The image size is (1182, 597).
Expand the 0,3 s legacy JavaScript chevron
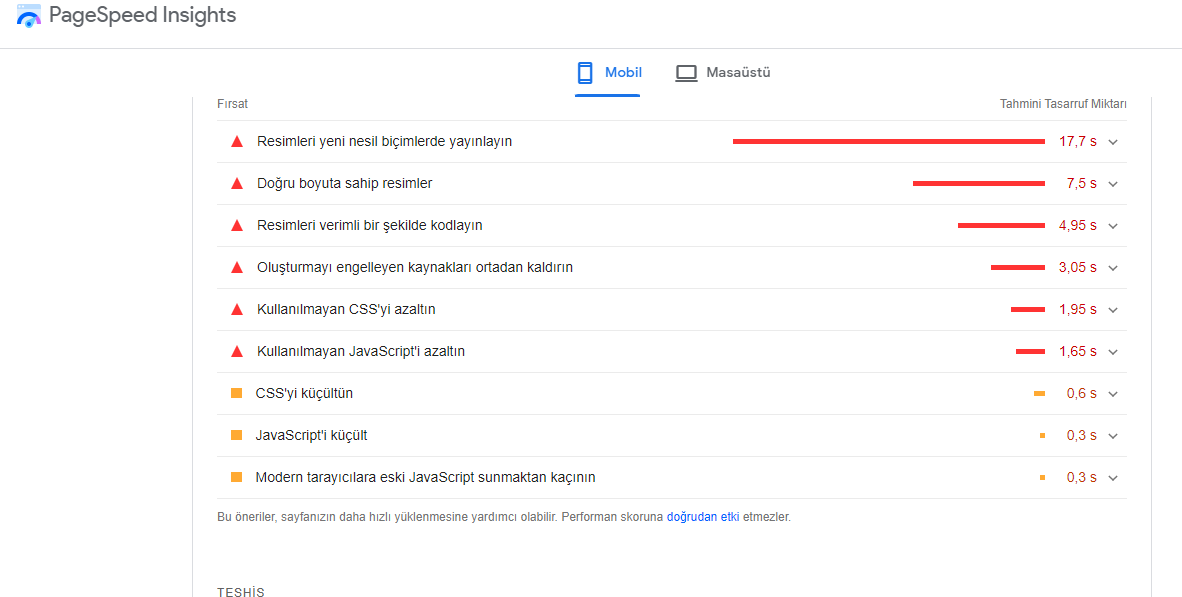pos(1113,478)
